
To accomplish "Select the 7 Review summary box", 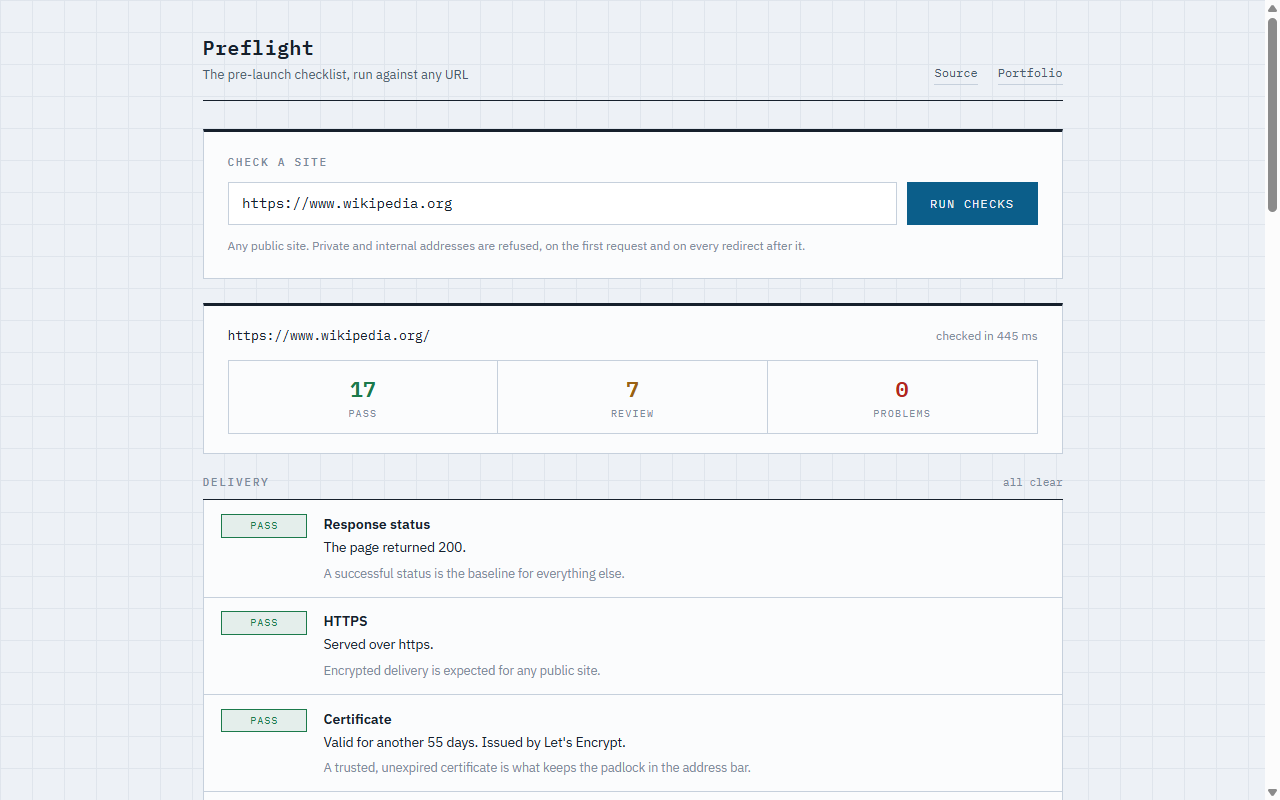I will click(x=632, y=397).
